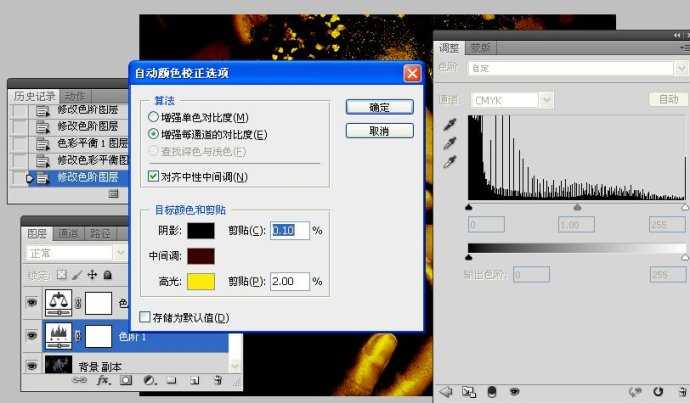Click the History panel bottom snapshot icon
Viewport: 690px width, 403px height.
pyautogui.click(x=114, y=193)
